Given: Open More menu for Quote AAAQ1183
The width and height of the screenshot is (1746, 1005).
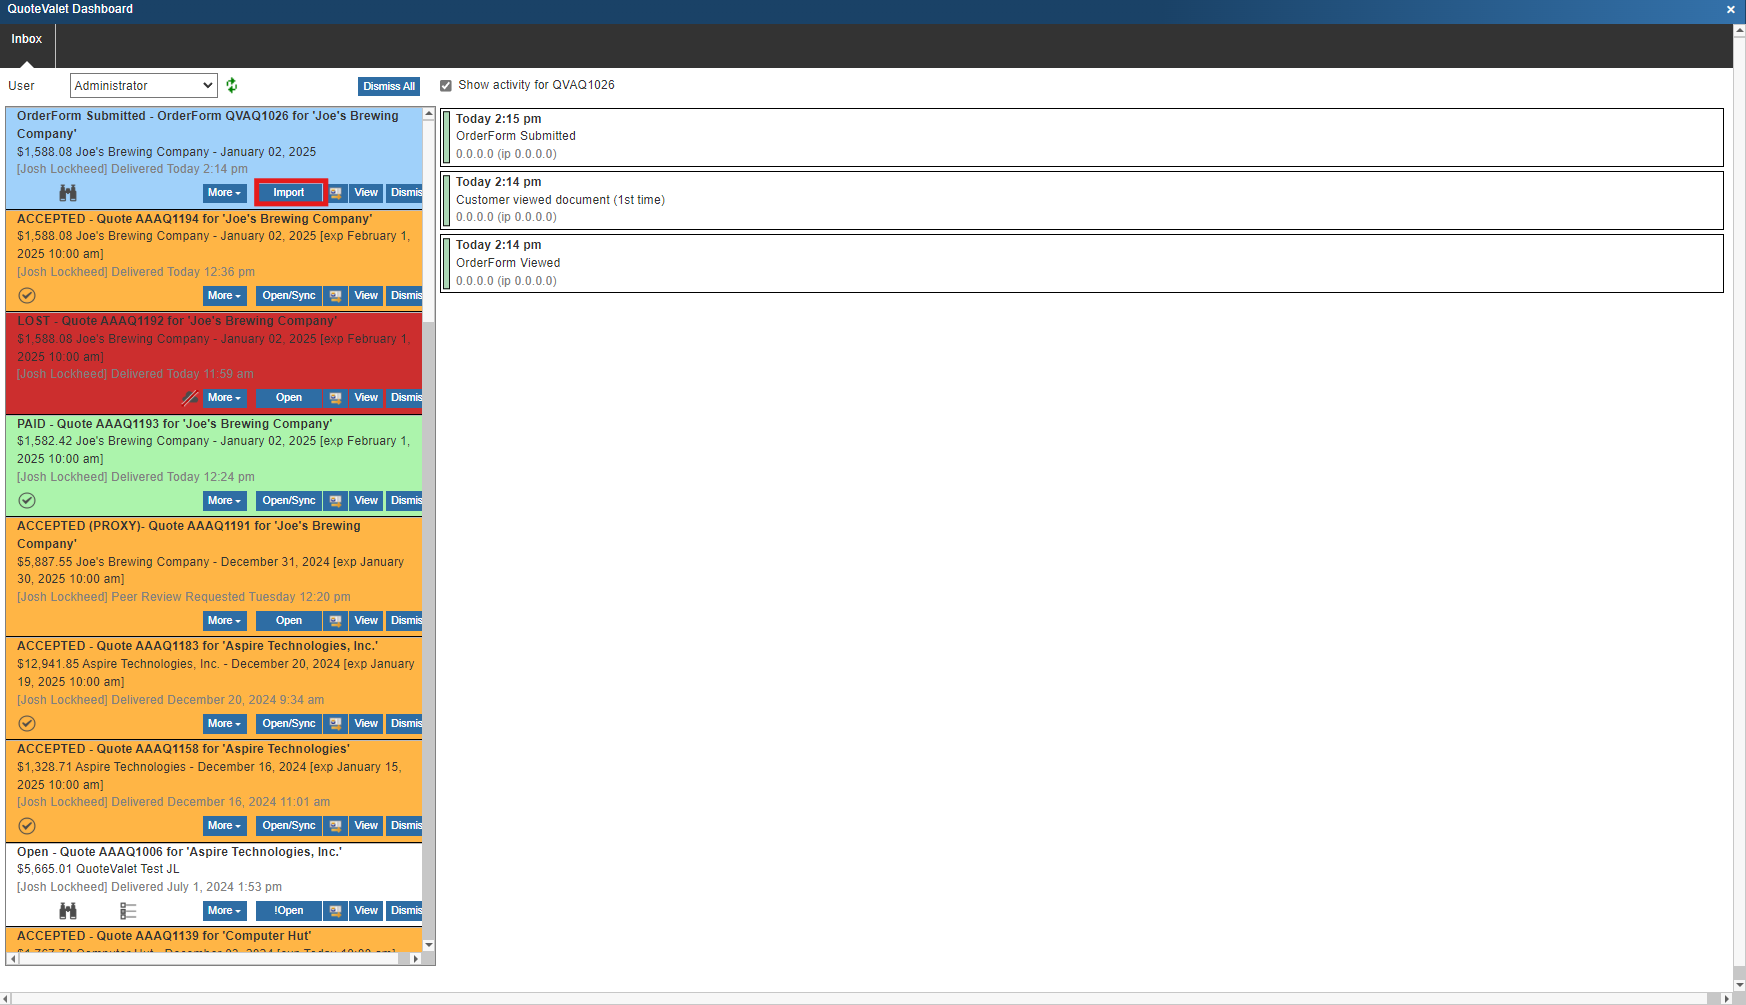Looking at the screenshot, I should (x=224, y=724).
